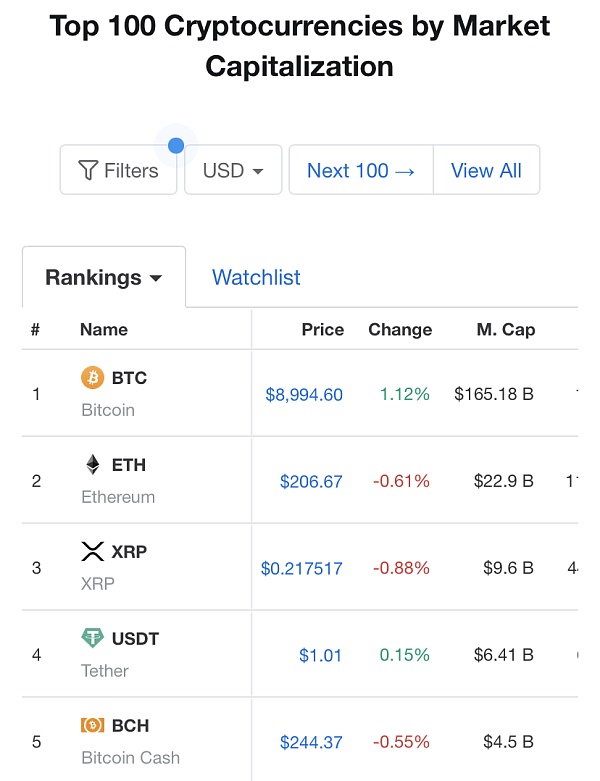The image size is (600, 781).
Task: Click the Bitcoin Cash logo icon
Action: pyautogui.click(x=92, y=725)
